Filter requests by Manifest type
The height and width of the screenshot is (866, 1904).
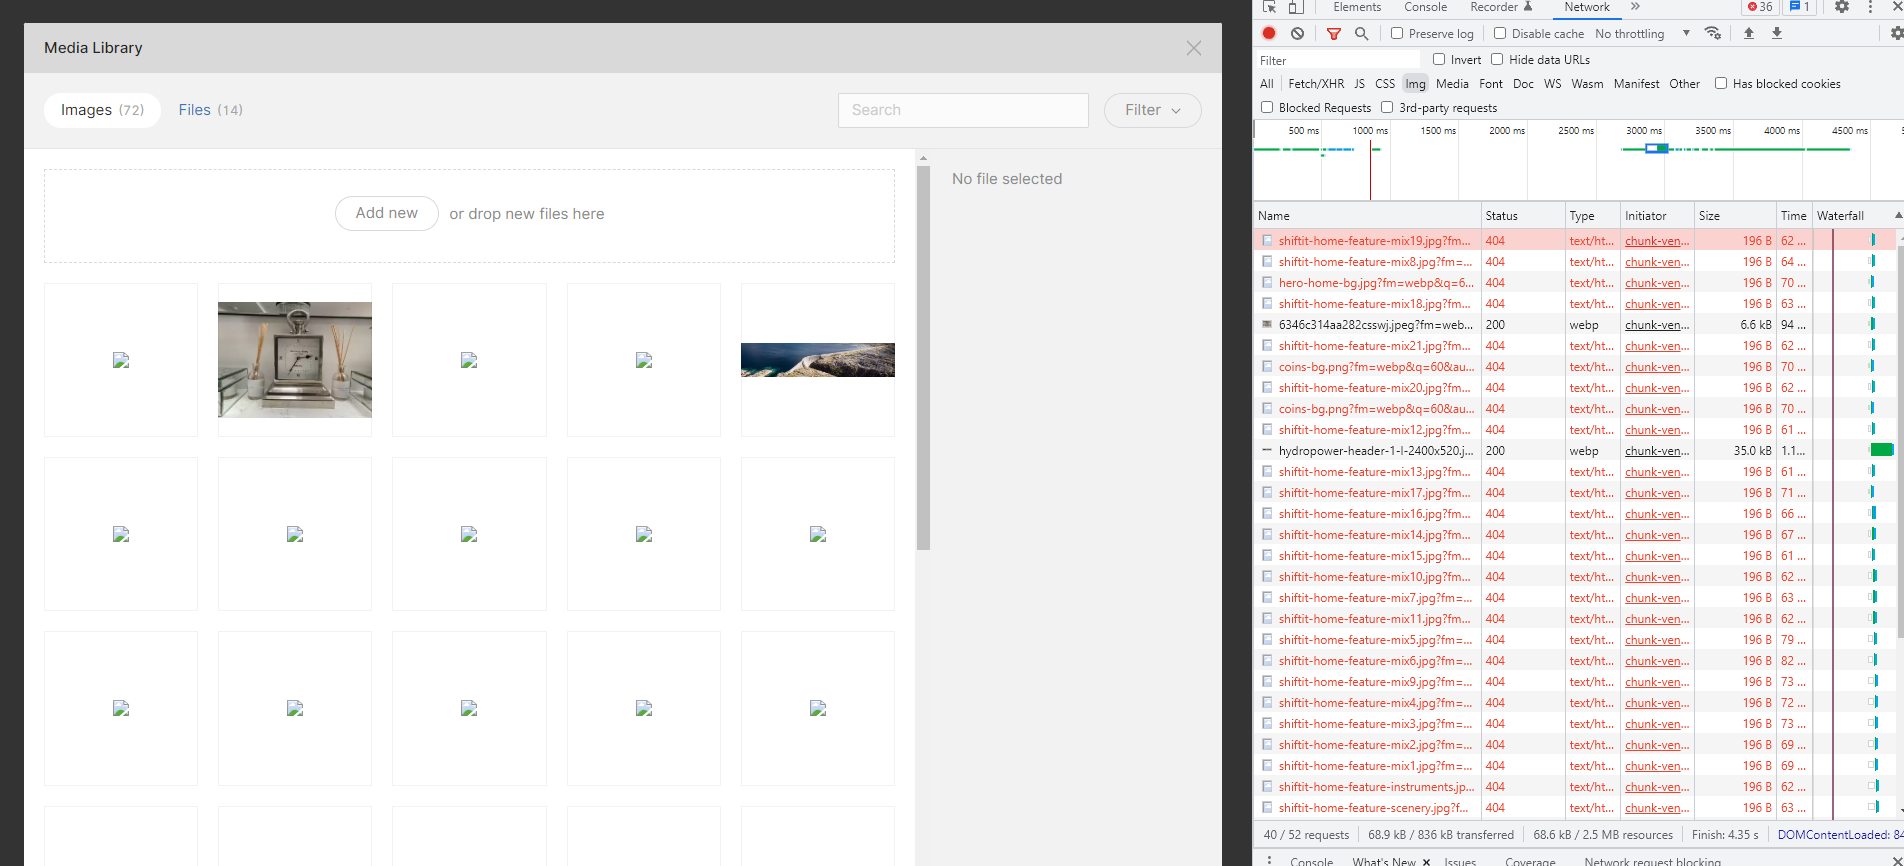tap(1636, 84)
